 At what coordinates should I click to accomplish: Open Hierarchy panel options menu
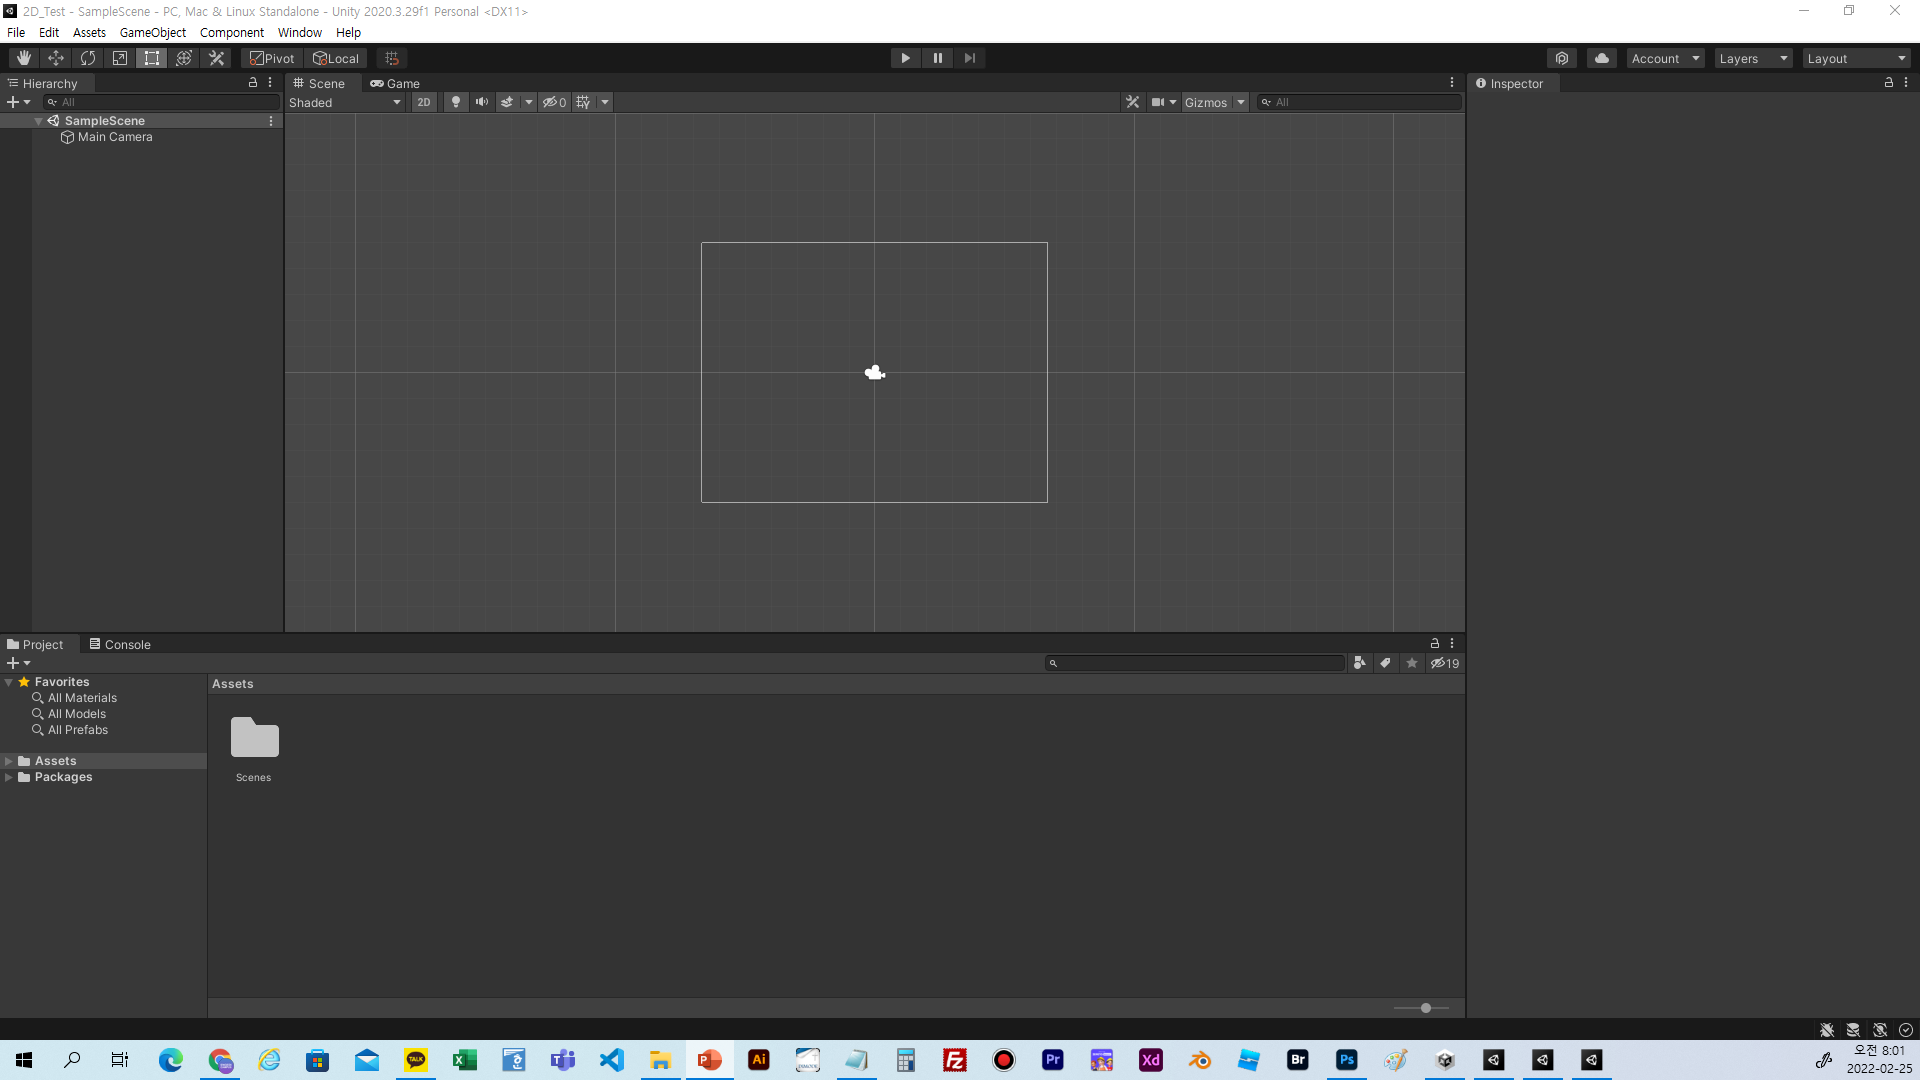270,83
